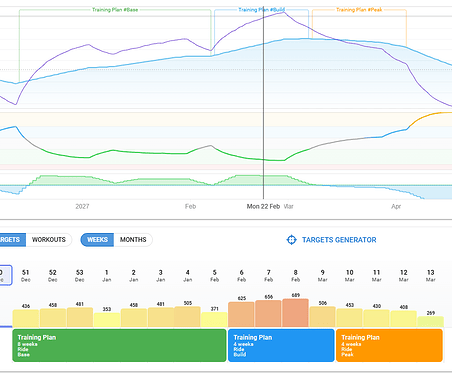The height and width of the screenshot is (375, 452).
Task: Select the week 2 Jan bar valued 458
Action: [x=134, y=318]
